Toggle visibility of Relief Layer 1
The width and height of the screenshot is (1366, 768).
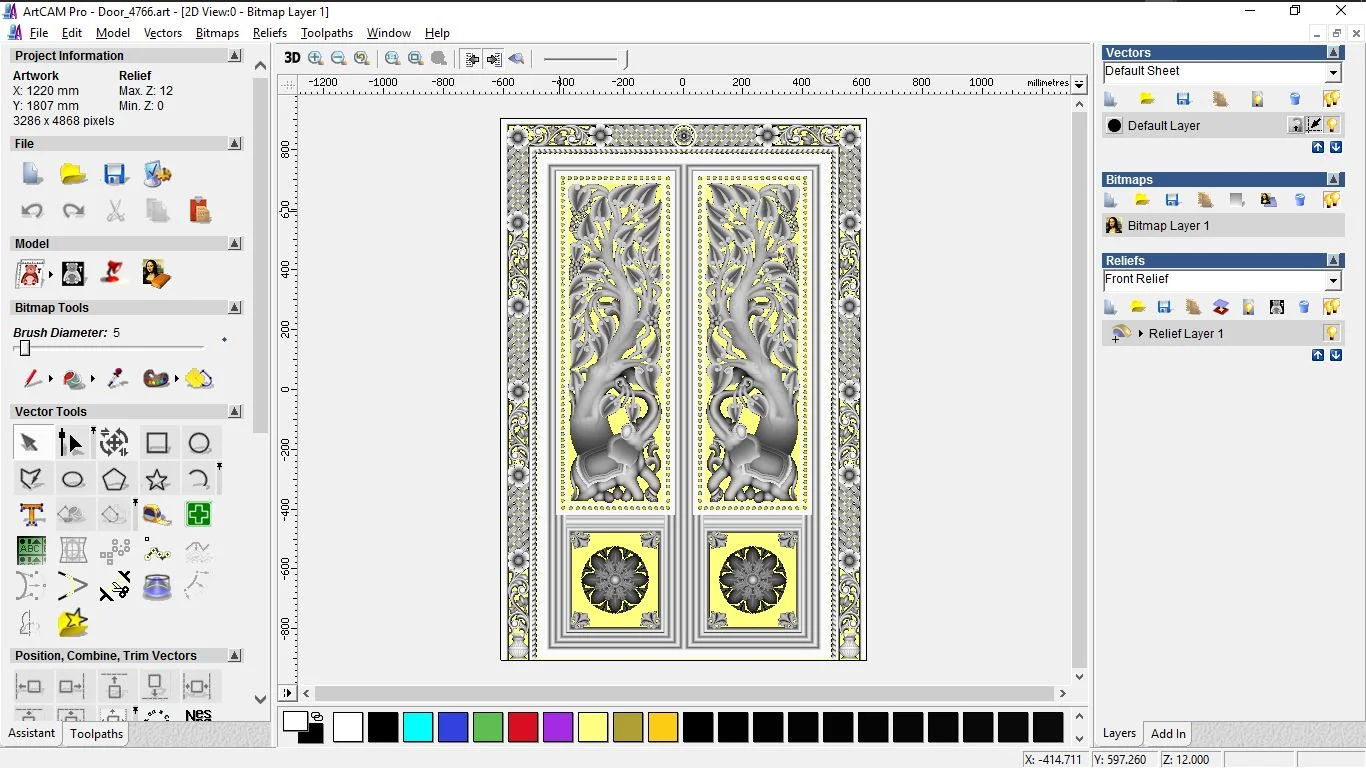point(1331,333)
